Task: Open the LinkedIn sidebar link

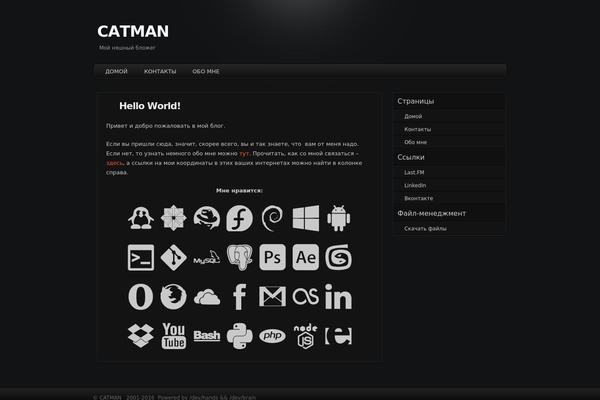Action: [415, 185]
